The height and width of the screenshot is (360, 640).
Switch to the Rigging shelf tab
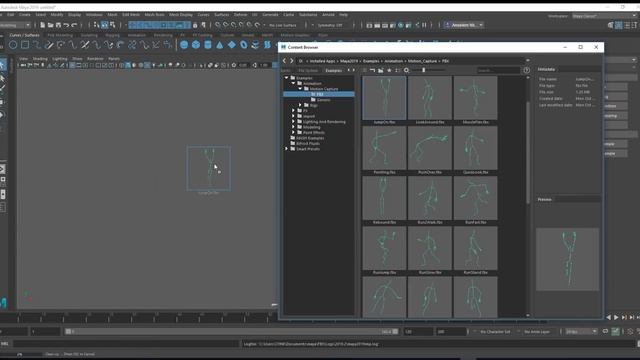[x=112, y=36]
